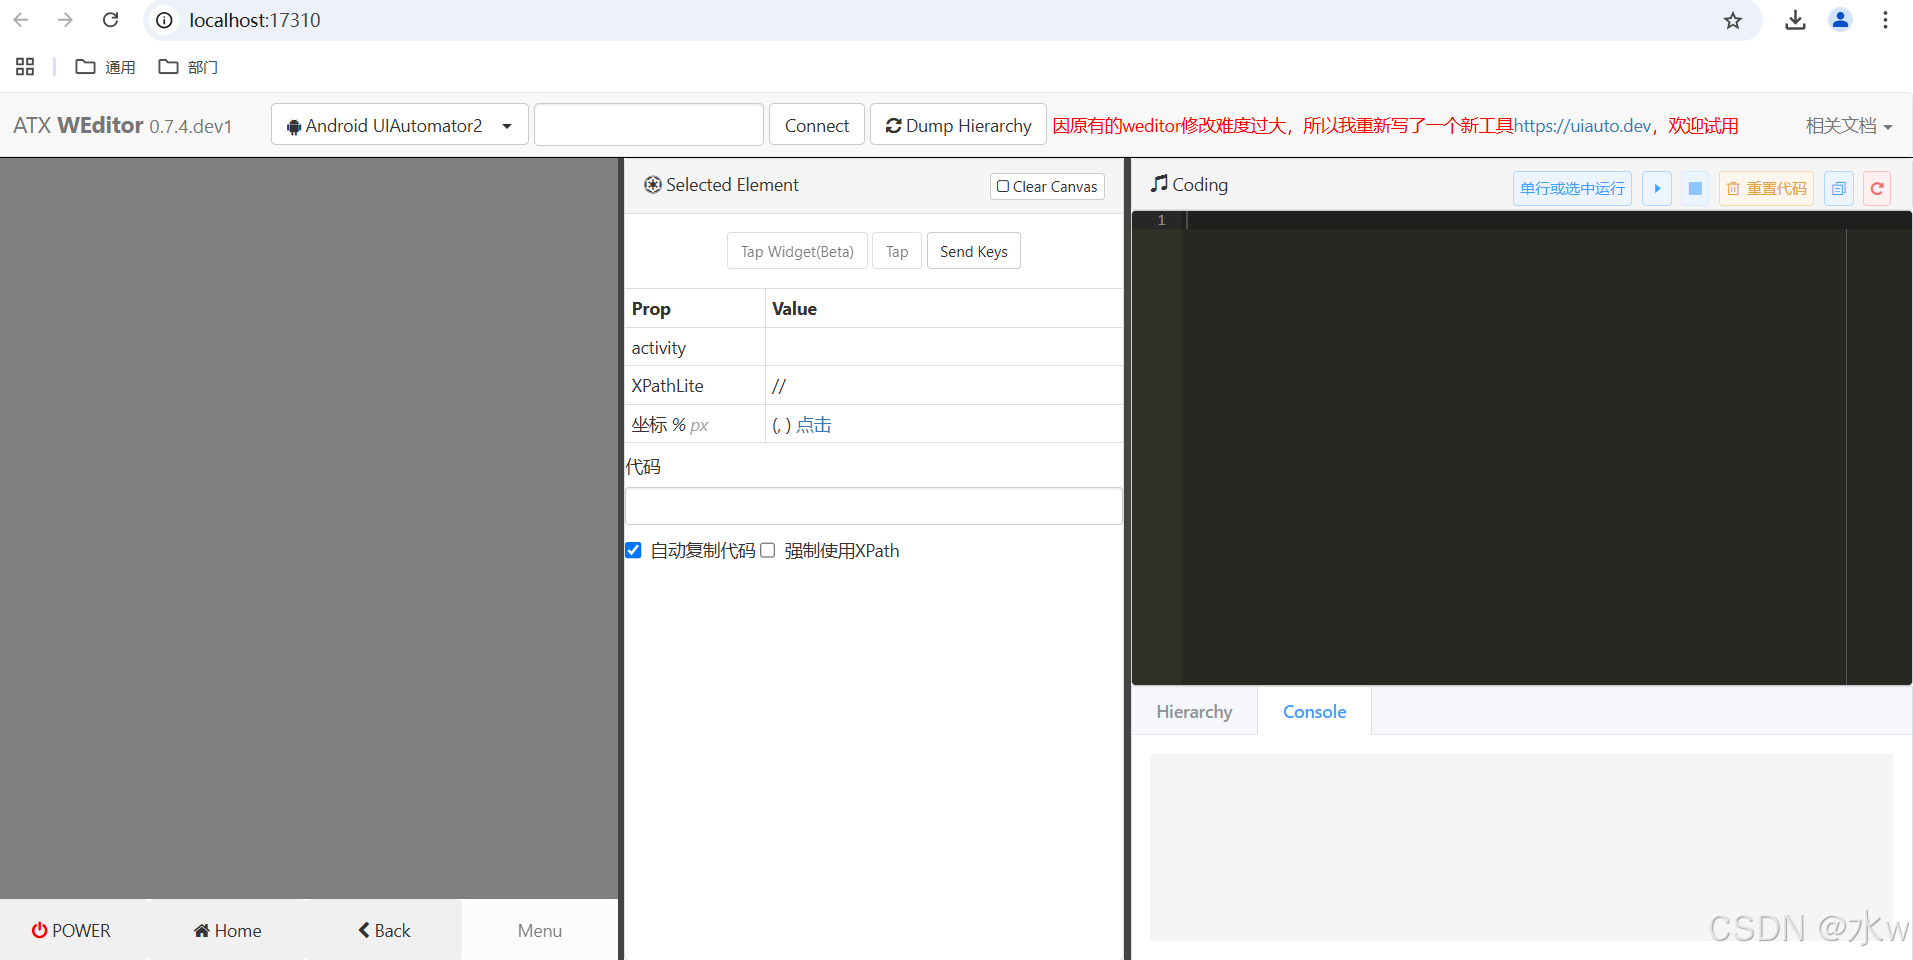1913x960 pixels.
Task: Disable the 自动复制代码 checkbox
Action: [x=632, y=550]
